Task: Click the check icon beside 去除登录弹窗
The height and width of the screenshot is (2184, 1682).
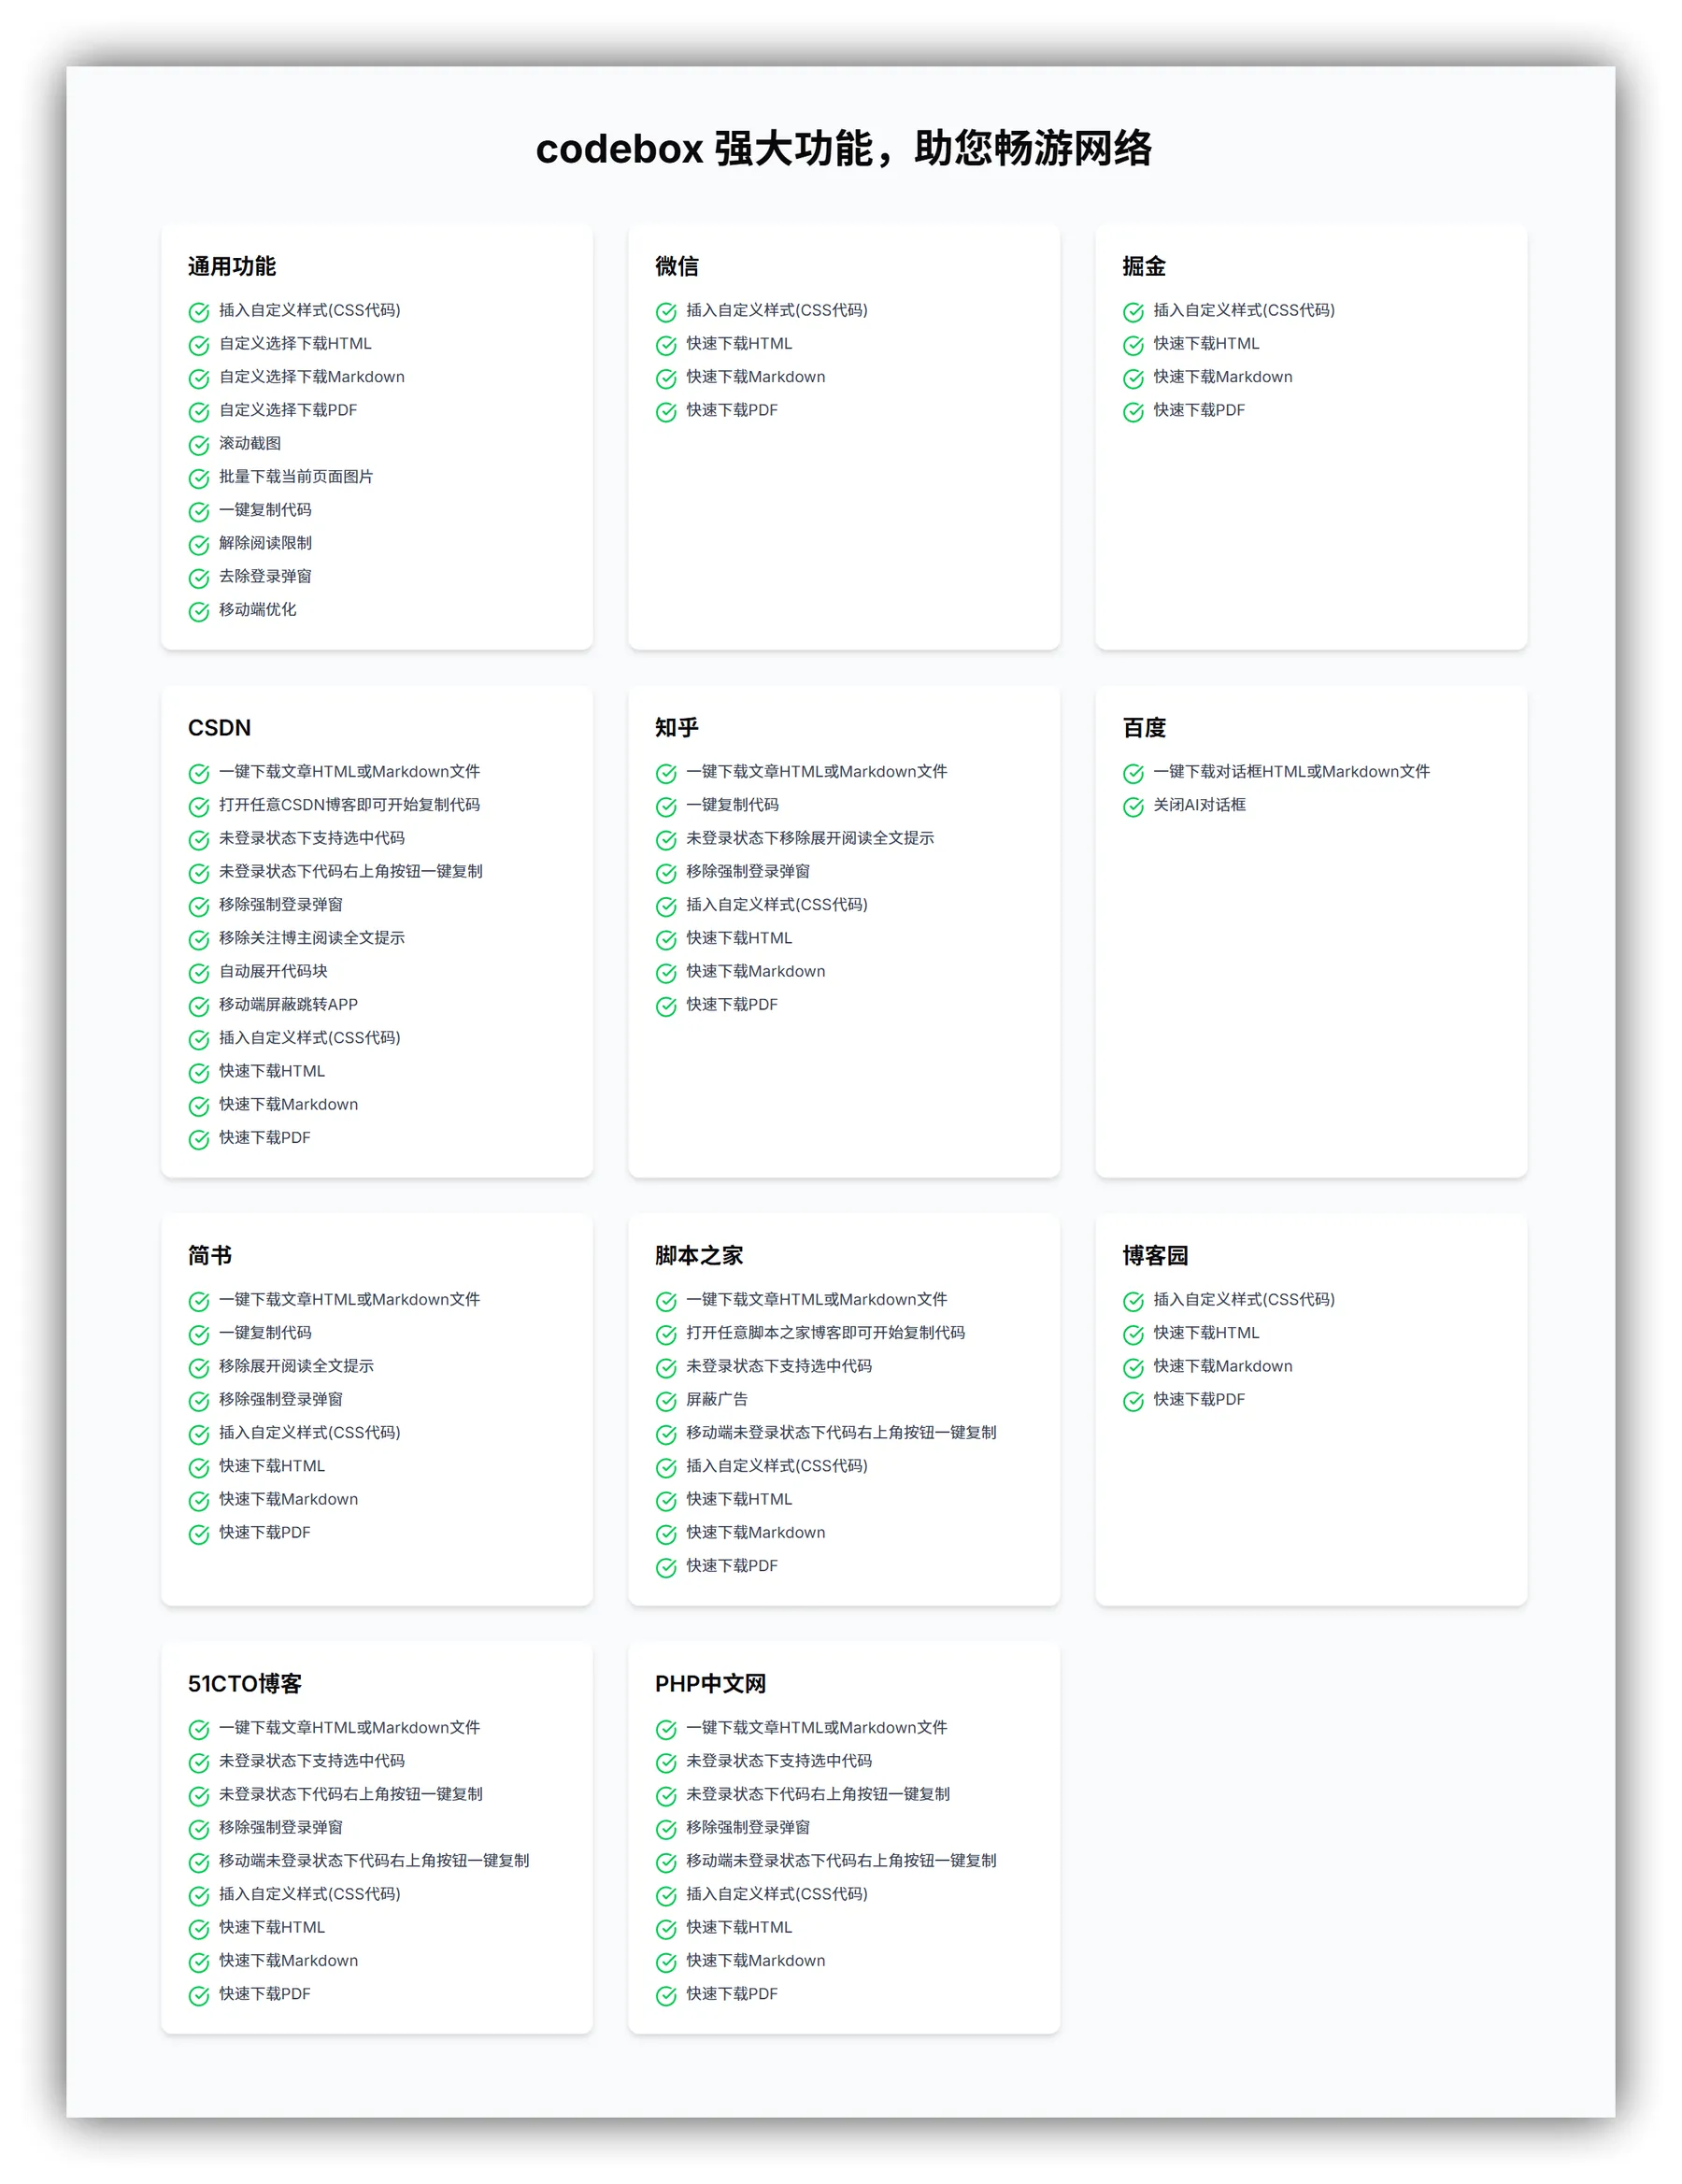Action: [199, 578]
